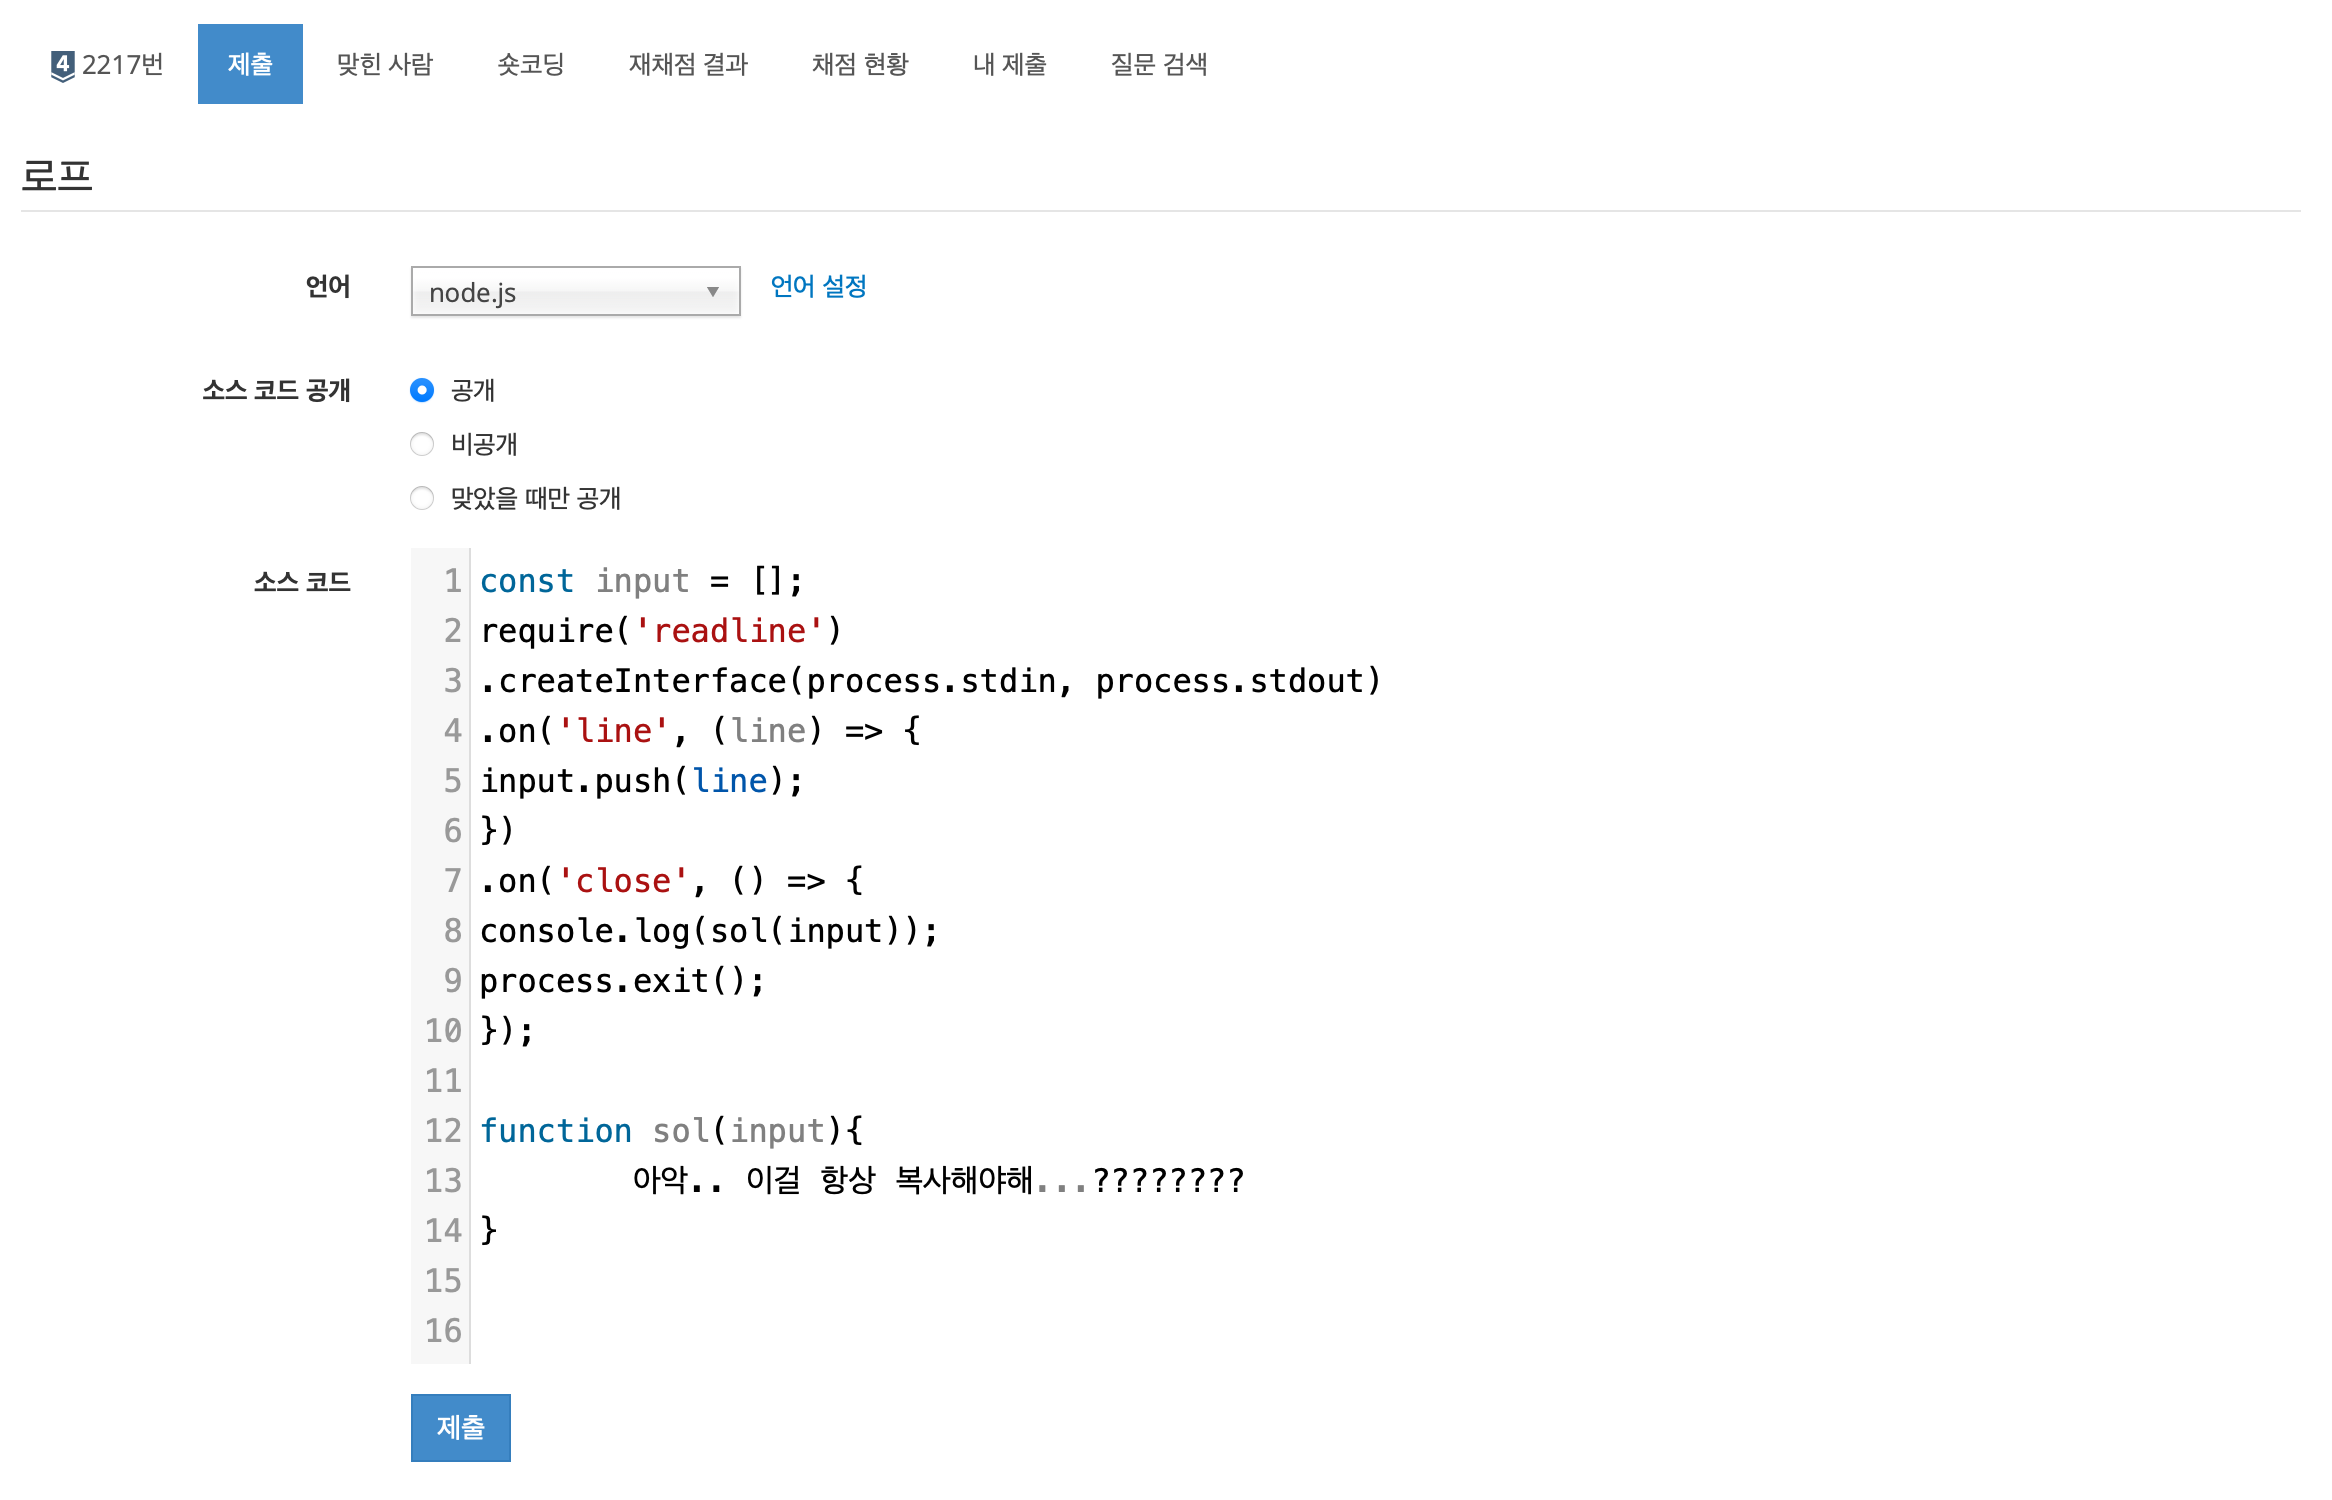Choose 맞았을 때만 공개 option
The height and width of the screenshot is (1500, 2332).
pos(422,498)
